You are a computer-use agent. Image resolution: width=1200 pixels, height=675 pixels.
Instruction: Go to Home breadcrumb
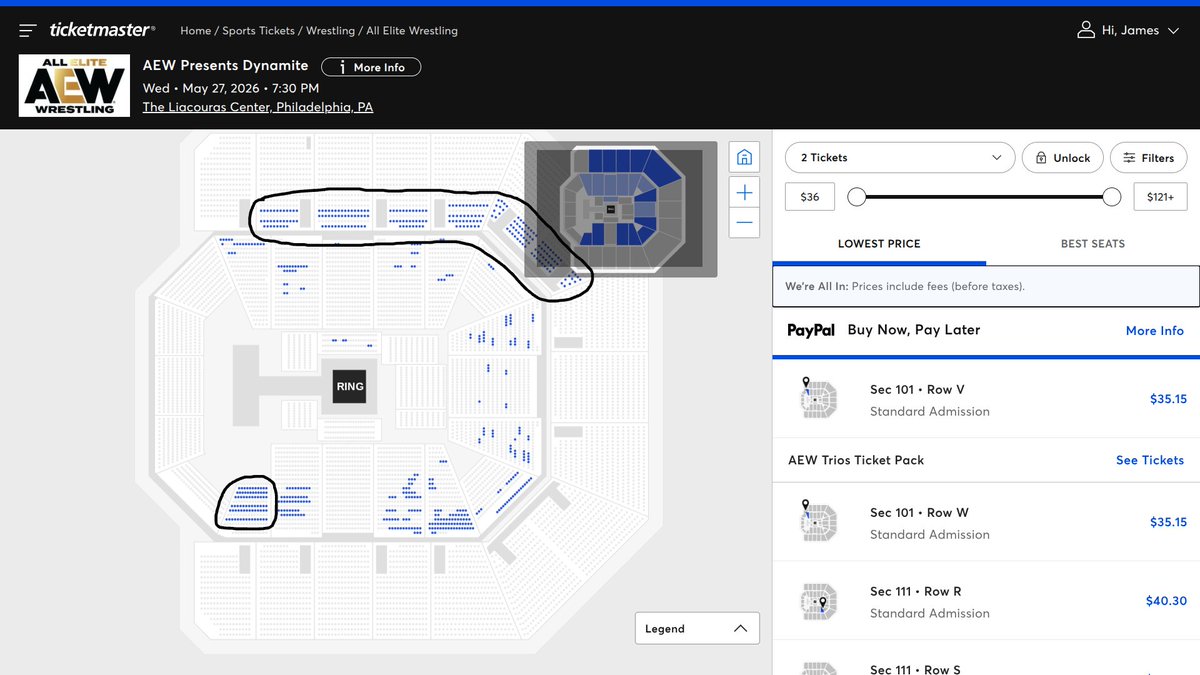(x=195, y=31)
